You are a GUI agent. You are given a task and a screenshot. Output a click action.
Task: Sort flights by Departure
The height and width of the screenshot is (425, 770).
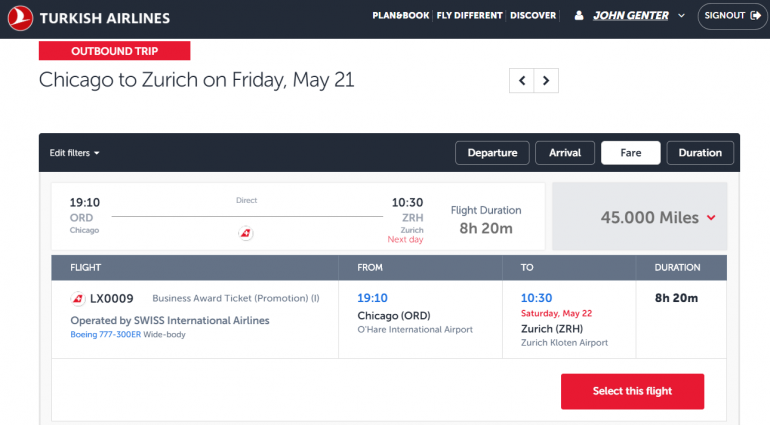click(492, 153)
